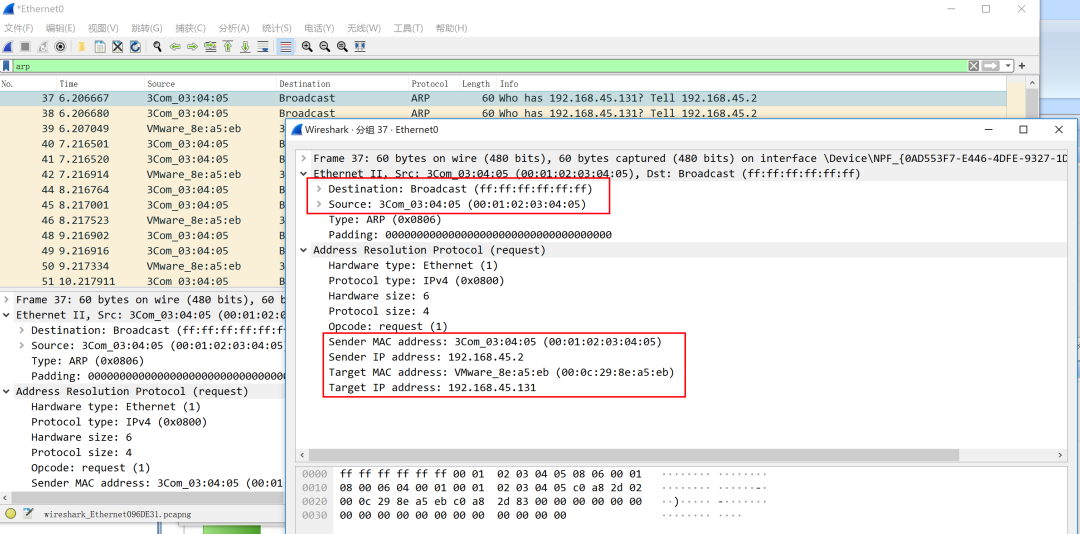1080x534 pixels.
Task: Select packet 51 in the packet list
Action: click(143, 281)
